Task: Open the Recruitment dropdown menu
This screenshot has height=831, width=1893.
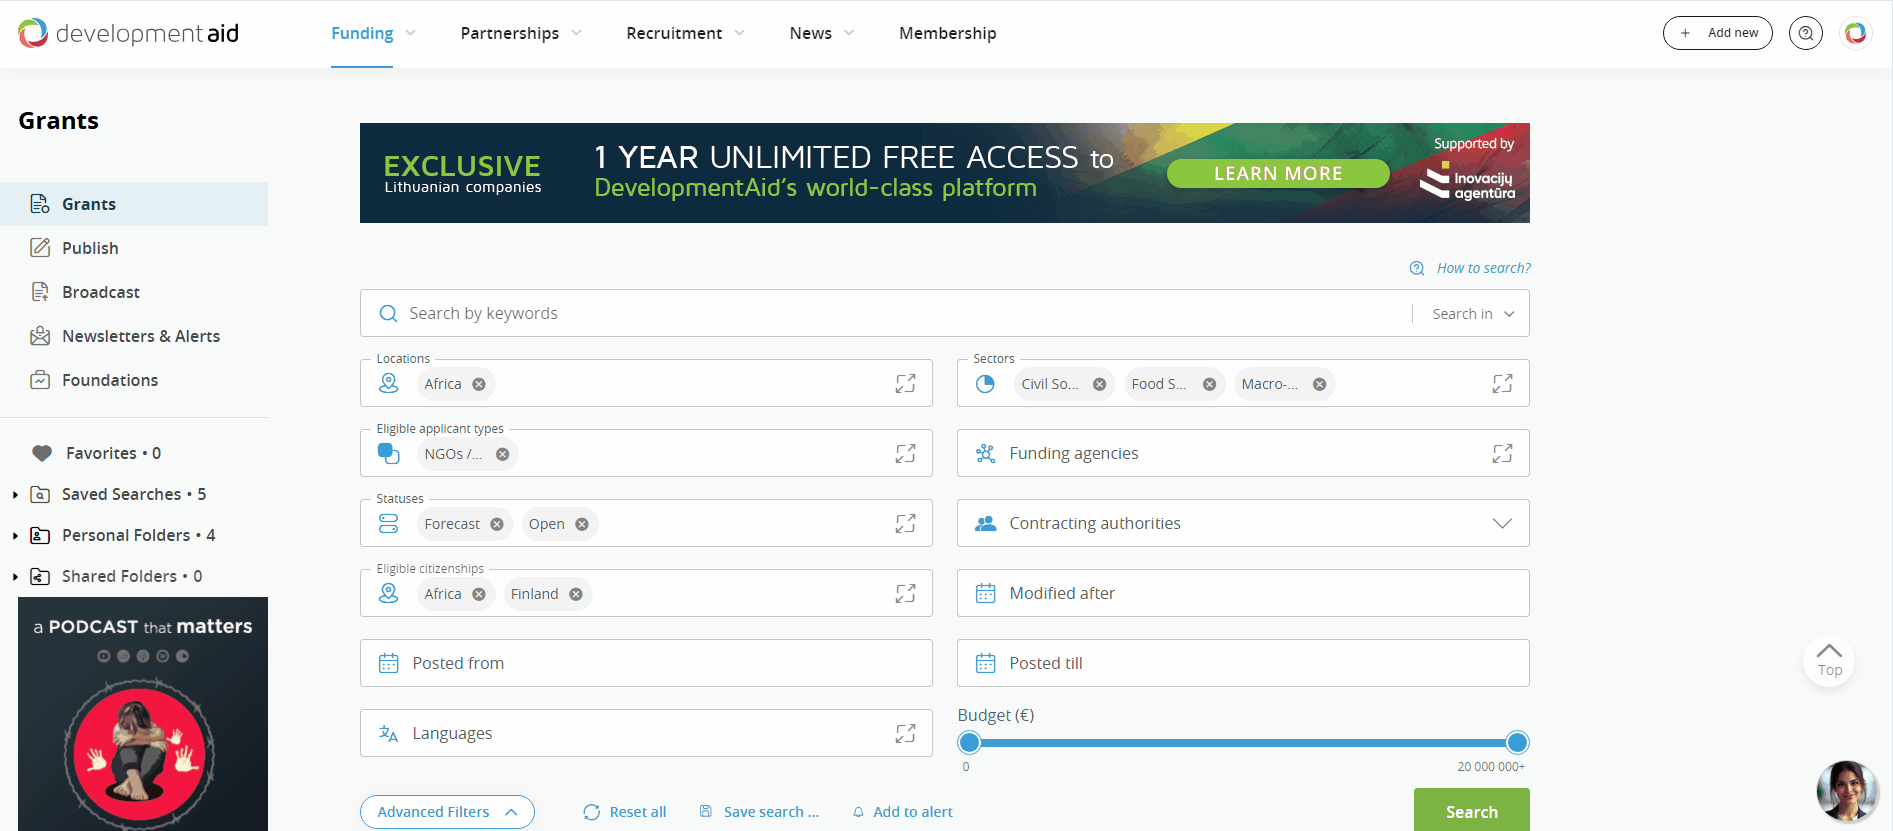Action: 686,33
